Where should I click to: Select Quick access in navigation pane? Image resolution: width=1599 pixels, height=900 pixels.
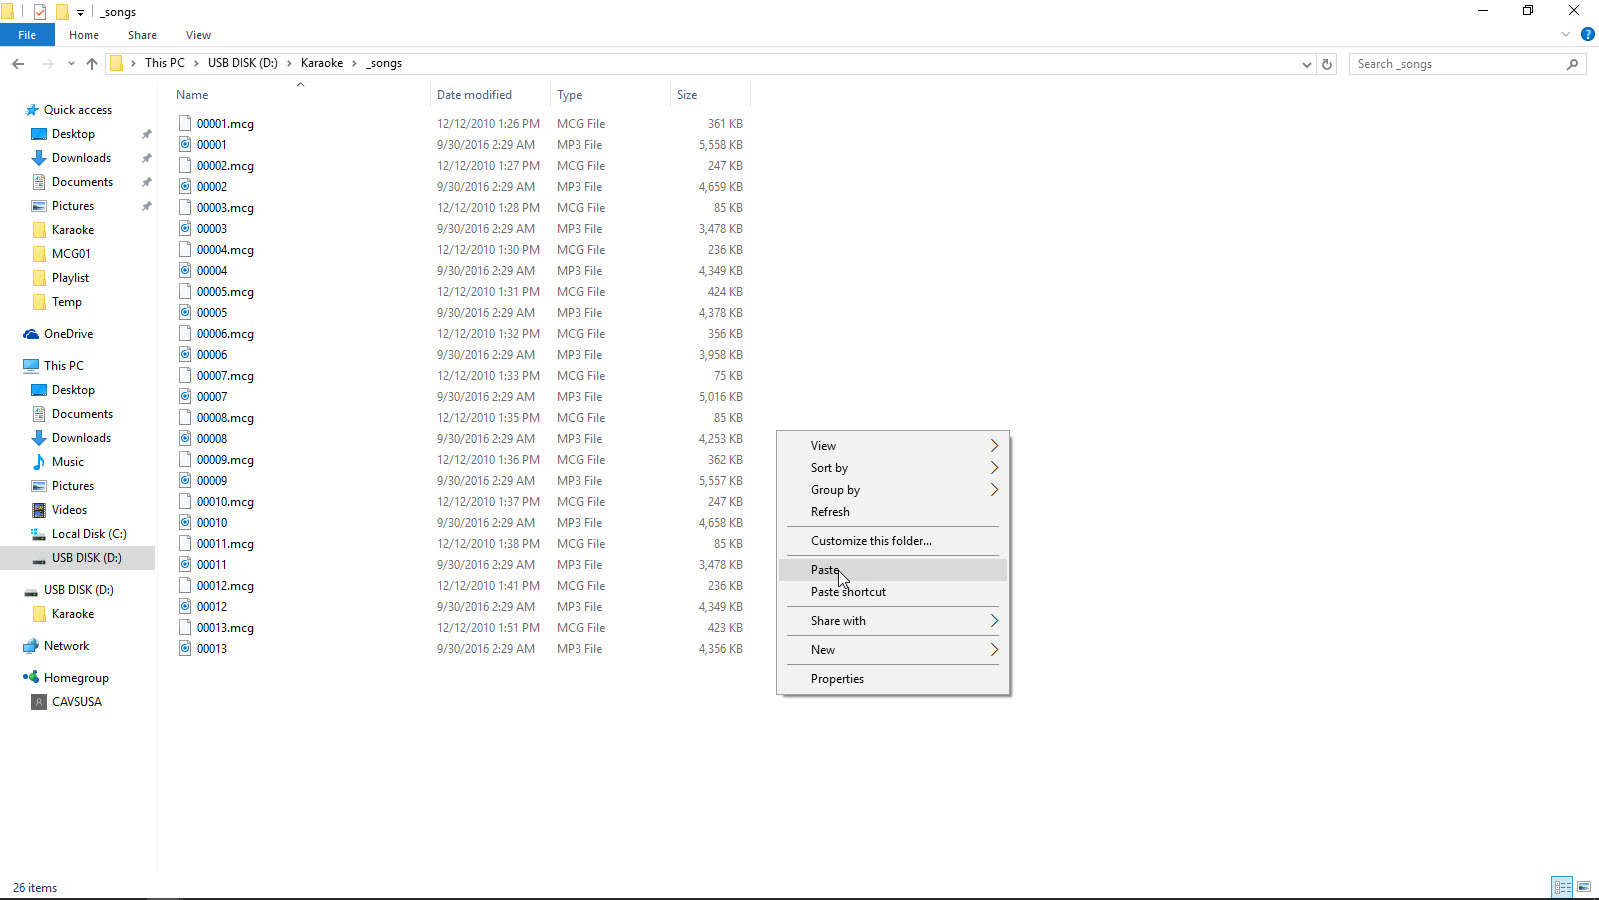click(x=78, y=110)
